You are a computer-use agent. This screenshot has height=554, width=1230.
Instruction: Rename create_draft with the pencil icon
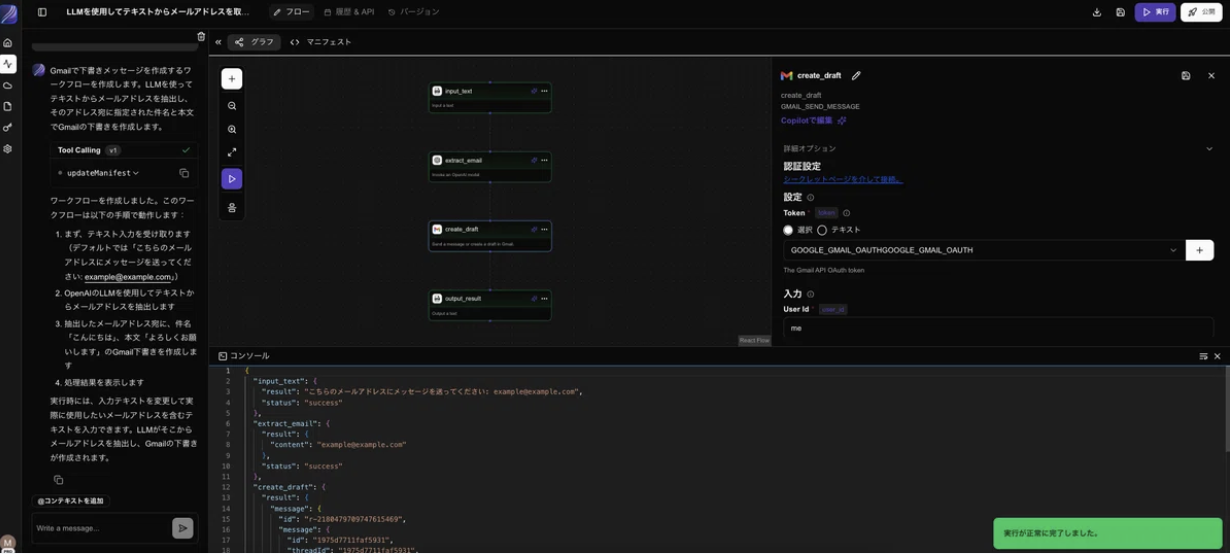coord(856,75)
